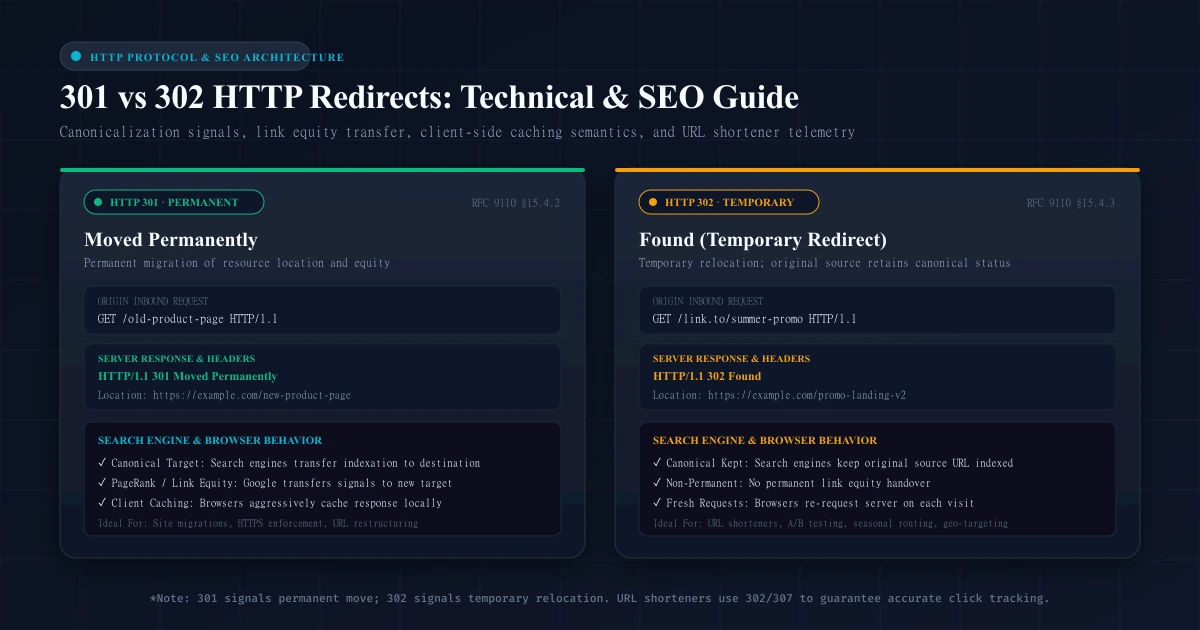Click 'Ideal For: URL shorteners' line

tap(831, 523)
